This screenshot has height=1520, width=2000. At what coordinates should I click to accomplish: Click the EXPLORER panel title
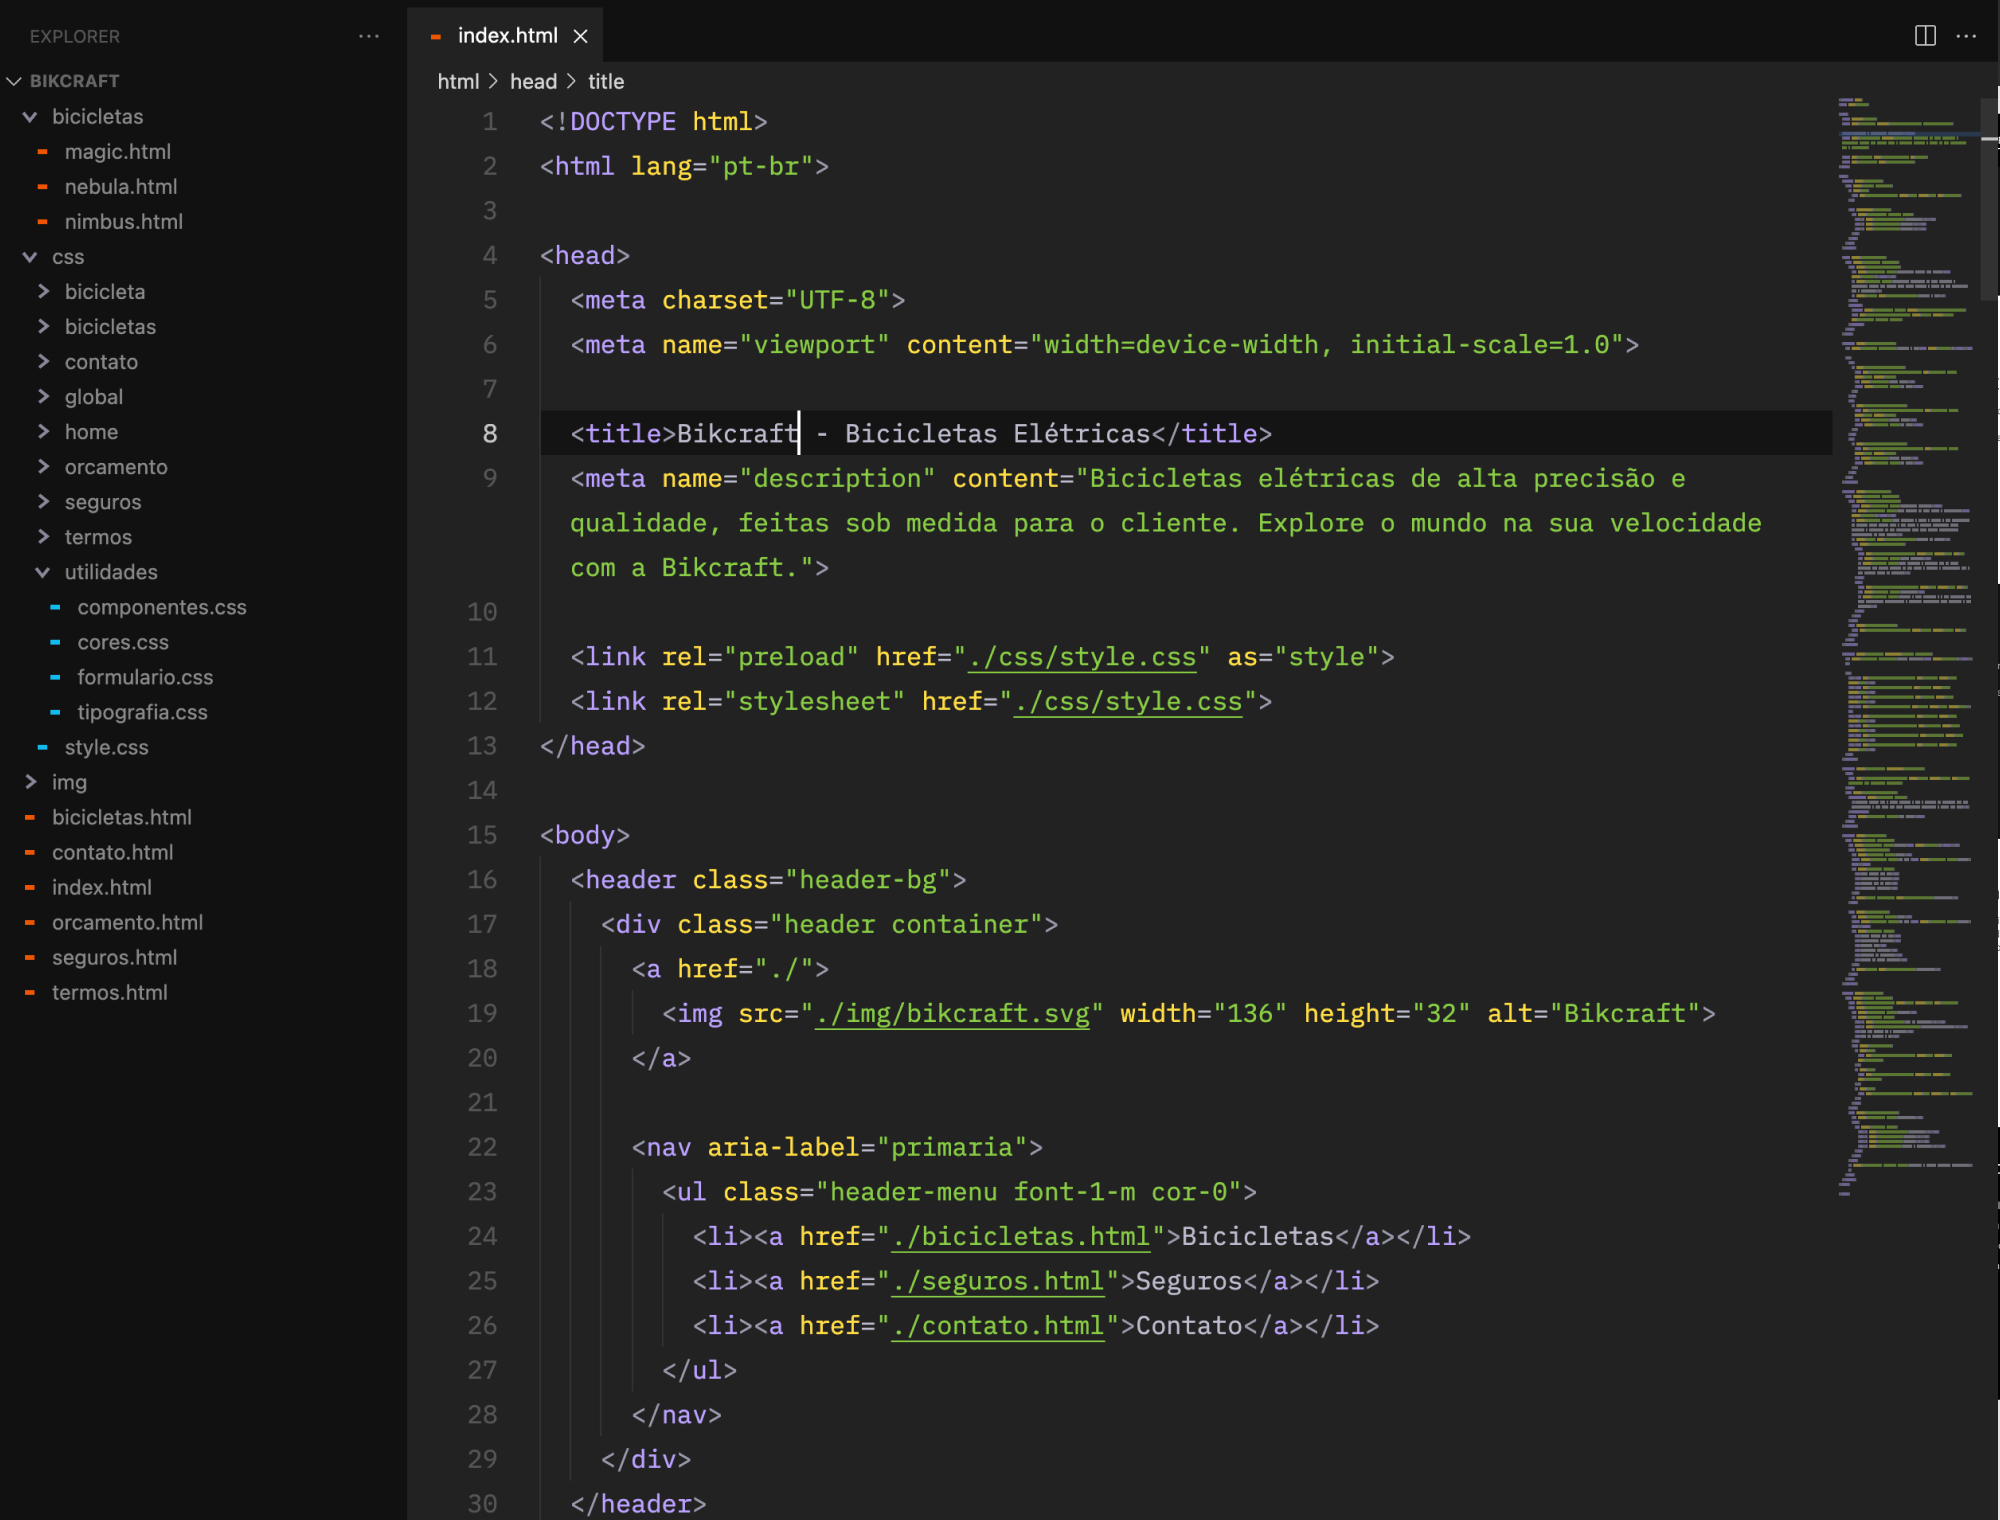click(x=75, y=37)
